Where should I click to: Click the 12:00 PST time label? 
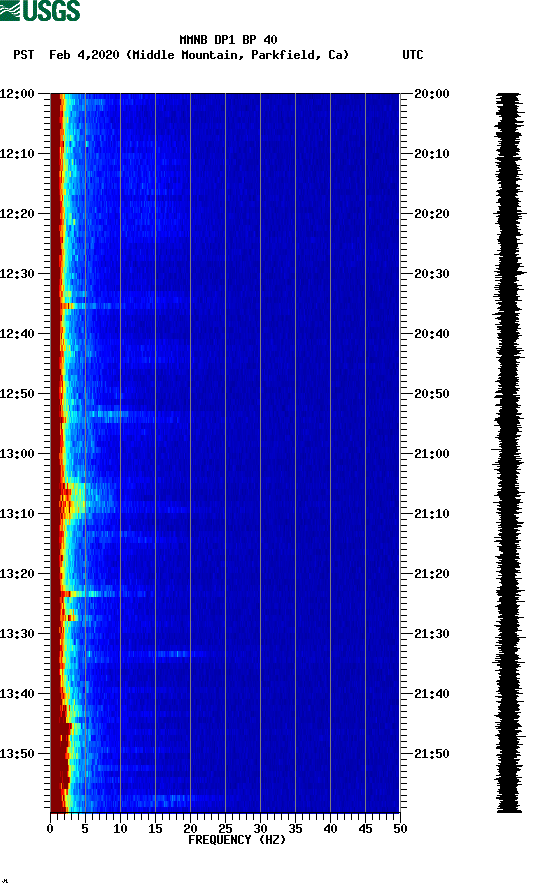(x=17, y=94)
